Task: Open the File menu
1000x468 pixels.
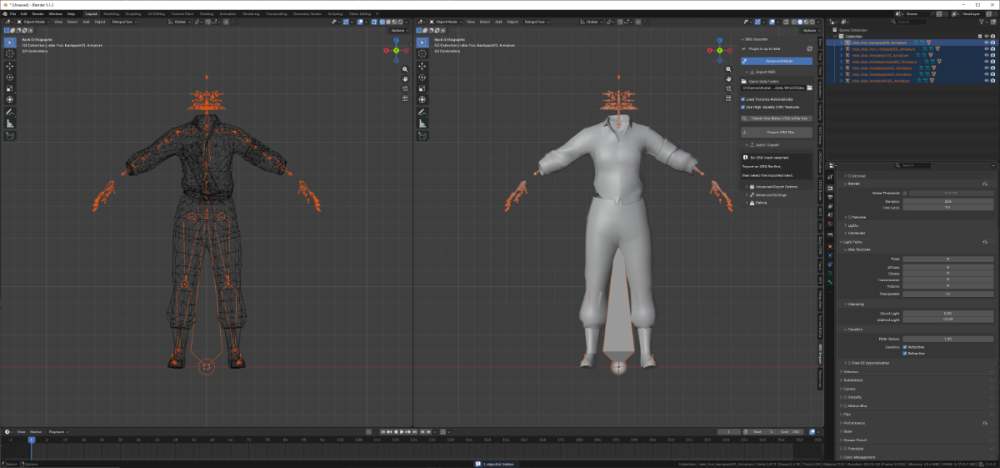Action: (13, 13)
